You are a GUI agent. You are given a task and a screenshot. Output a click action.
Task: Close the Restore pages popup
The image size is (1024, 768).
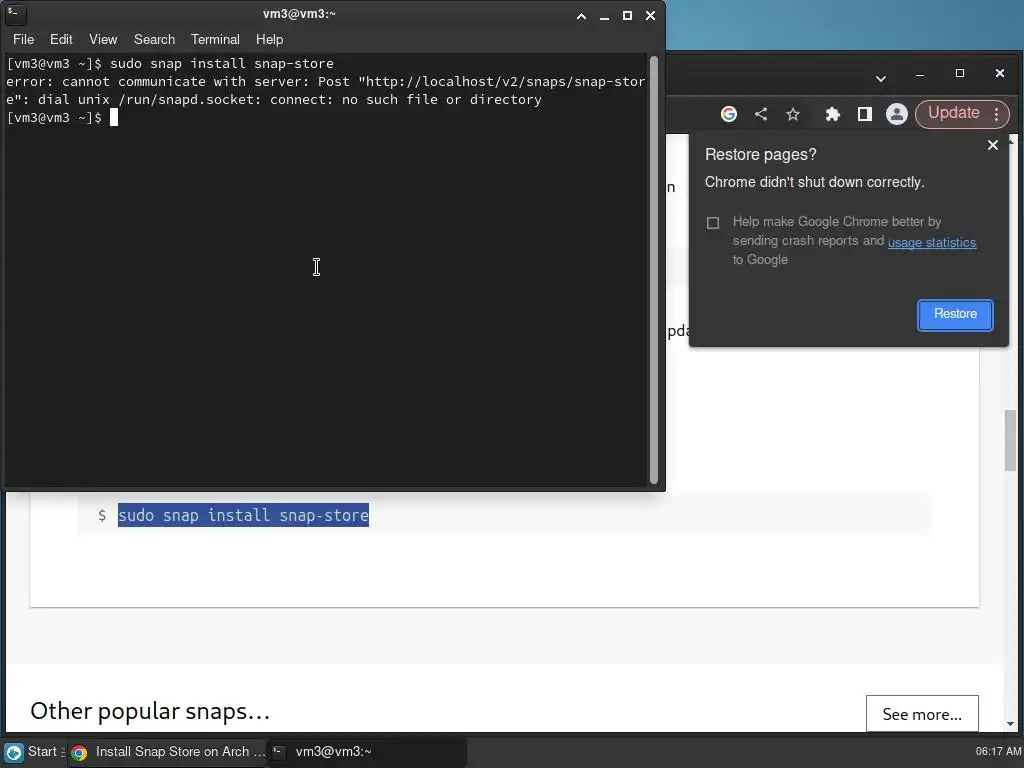click(993, 145)
